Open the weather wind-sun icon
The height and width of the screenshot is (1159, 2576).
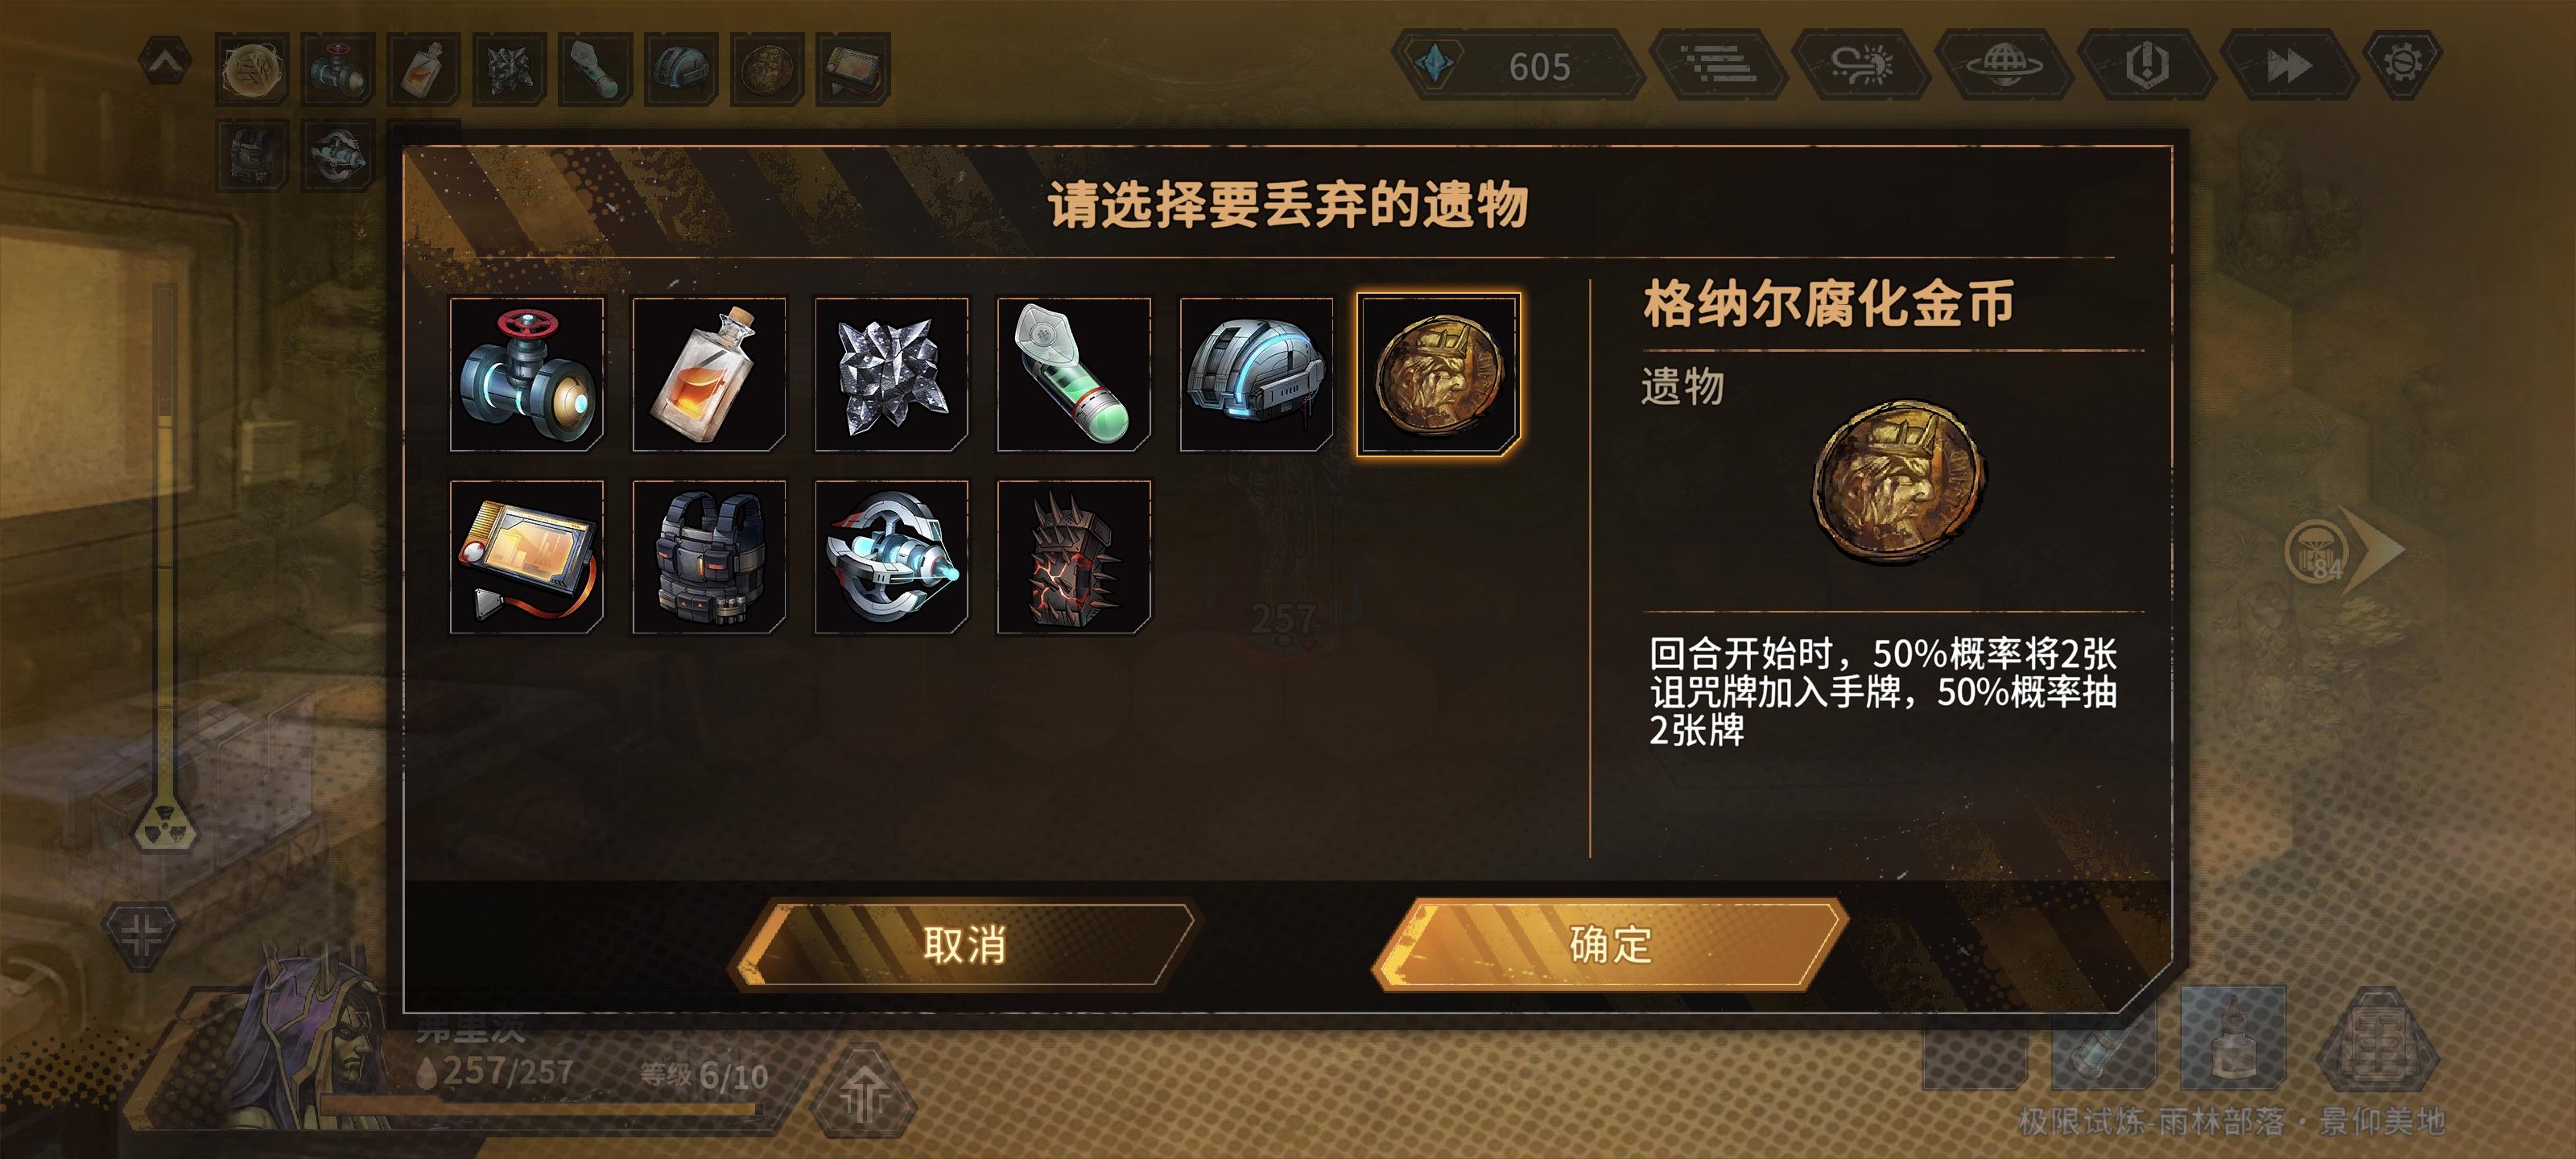(x=1861, y=65)
